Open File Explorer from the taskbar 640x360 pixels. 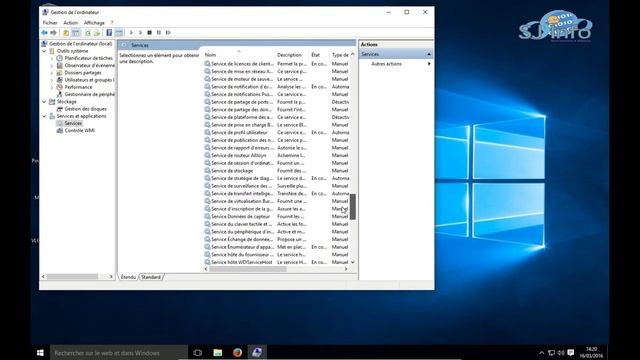pos(218,352)
